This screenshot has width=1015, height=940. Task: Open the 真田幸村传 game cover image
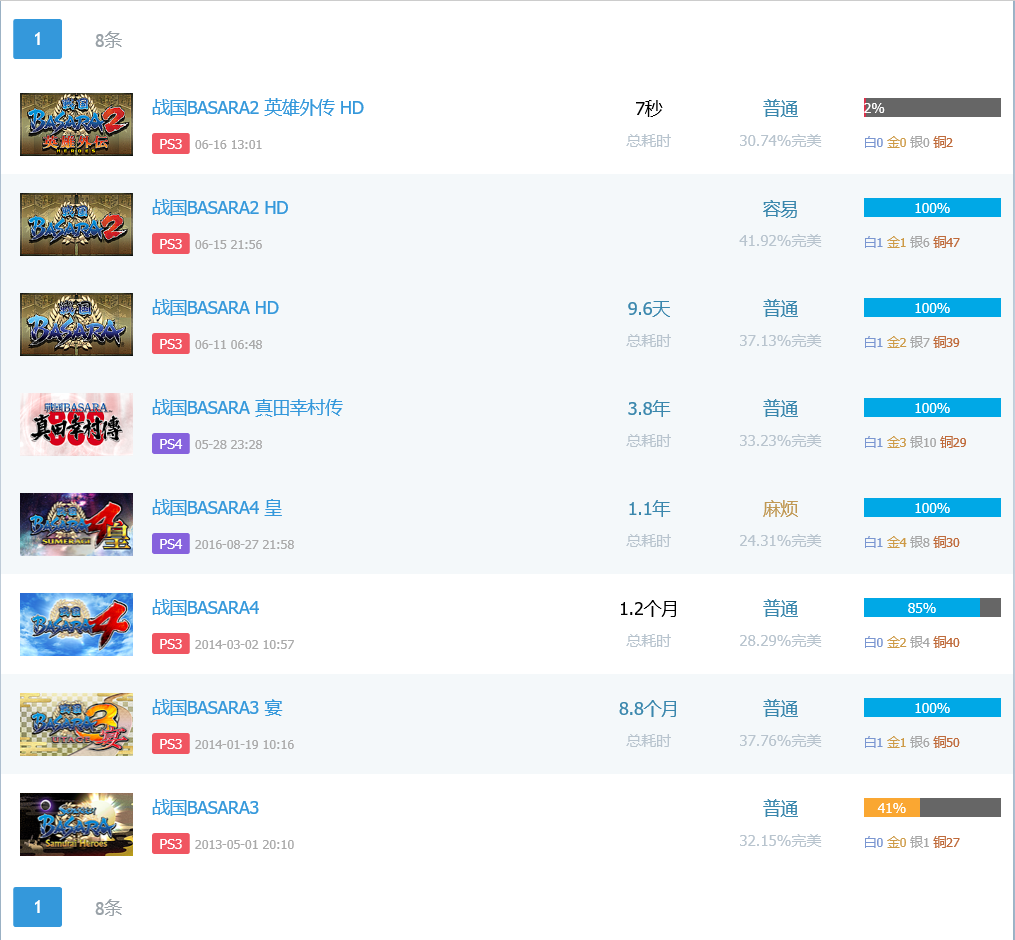coord(76,424)
